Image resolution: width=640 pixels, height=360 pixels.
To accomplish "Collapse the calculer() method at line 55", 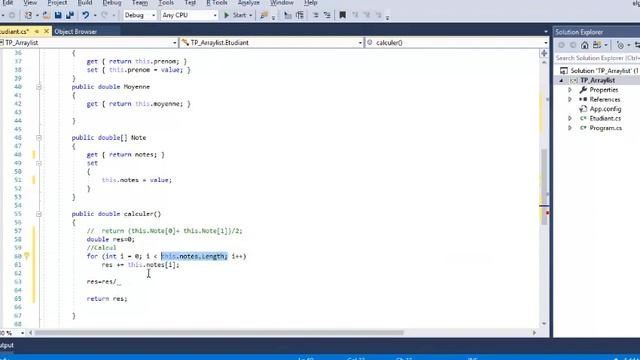I will pyautogui.click(x=39, y=214).
